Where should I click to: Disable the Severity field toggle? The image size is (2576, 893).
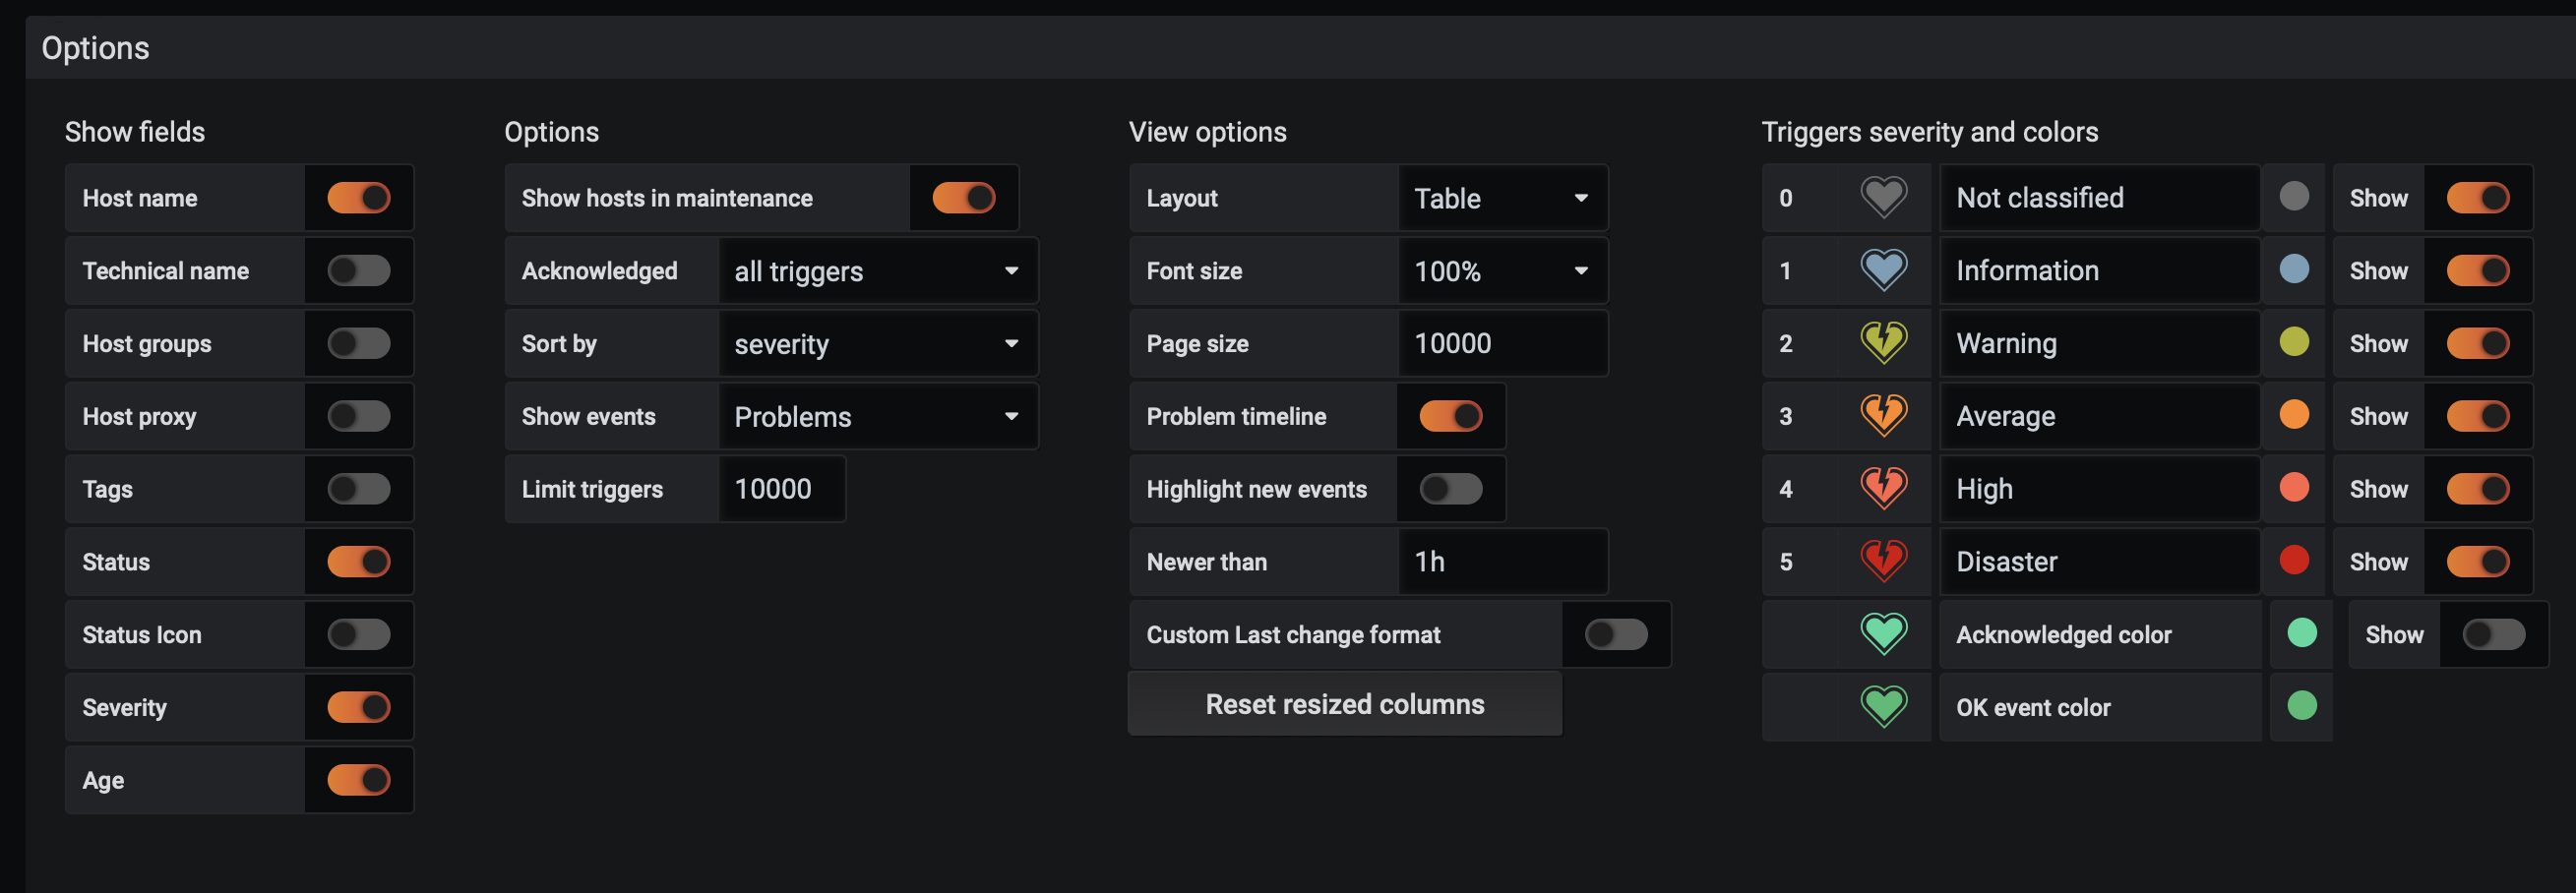point(359,708)
